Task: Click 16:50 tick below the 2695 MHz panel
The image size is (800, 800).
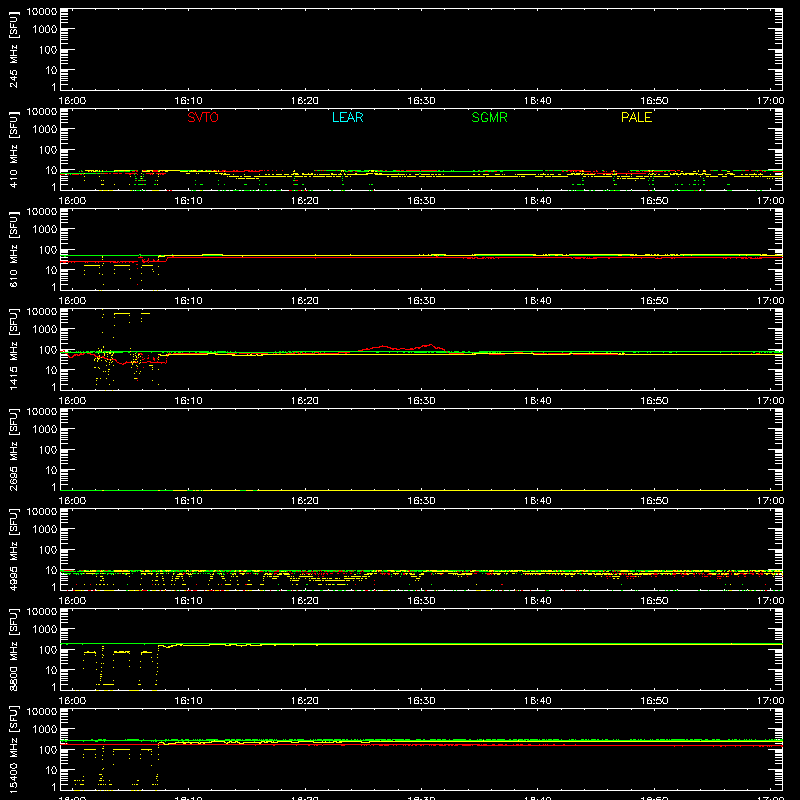Action: [654, 501]
